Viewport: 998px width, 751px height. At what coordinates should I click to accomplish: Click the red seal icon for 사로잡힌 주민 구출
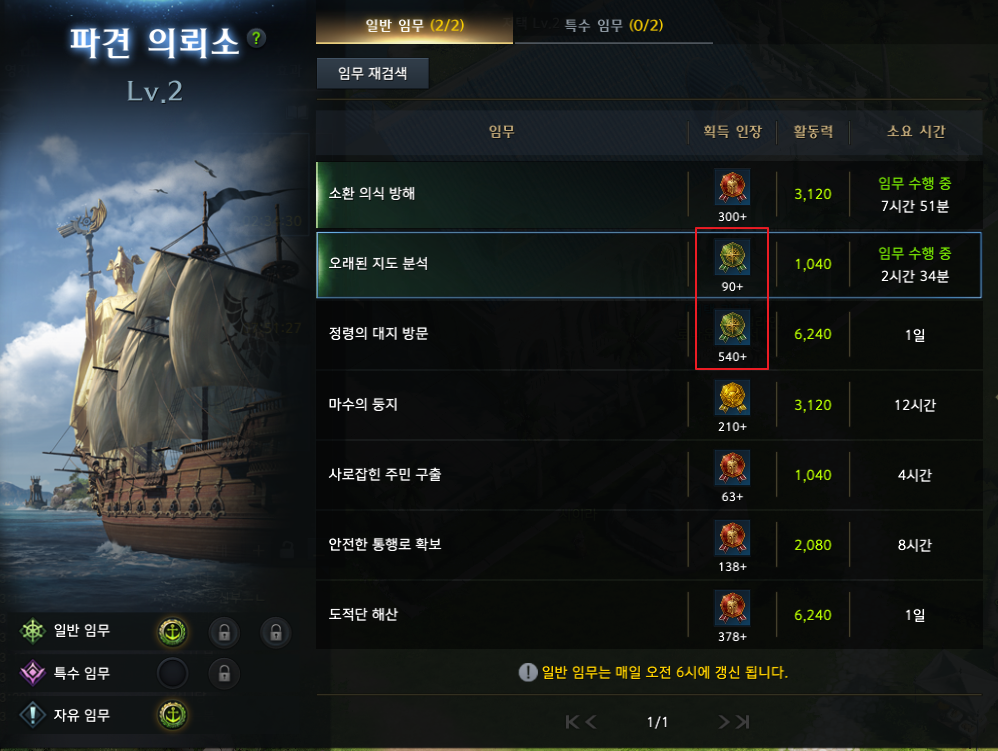tap(732, 467)
